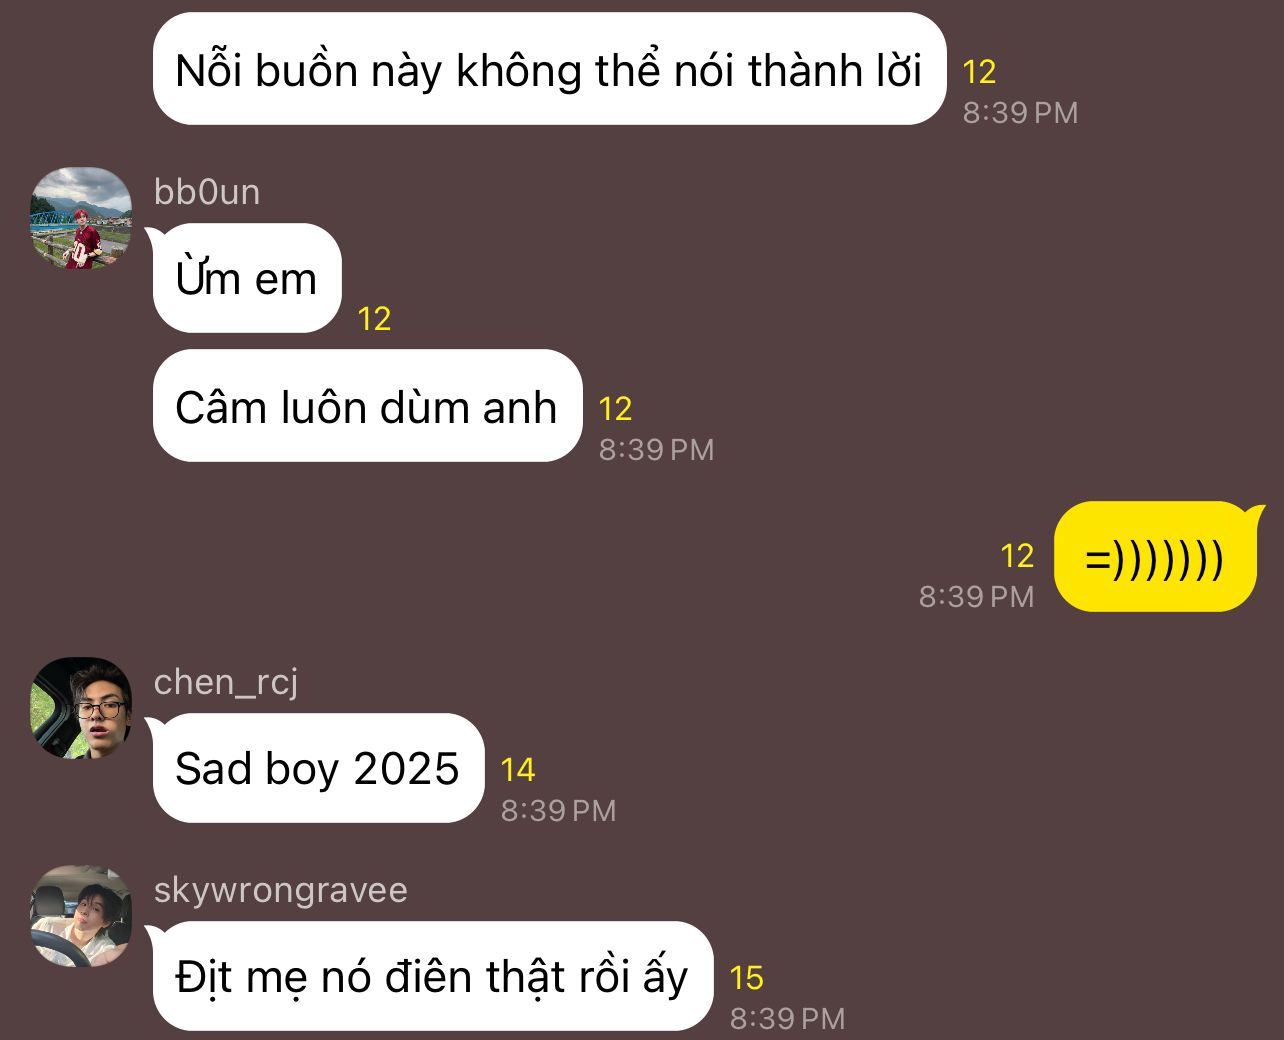Tap the 8:39 PM time below "Sad boy 2025"
The image size is (1284, 1040).
click(559, 811)
